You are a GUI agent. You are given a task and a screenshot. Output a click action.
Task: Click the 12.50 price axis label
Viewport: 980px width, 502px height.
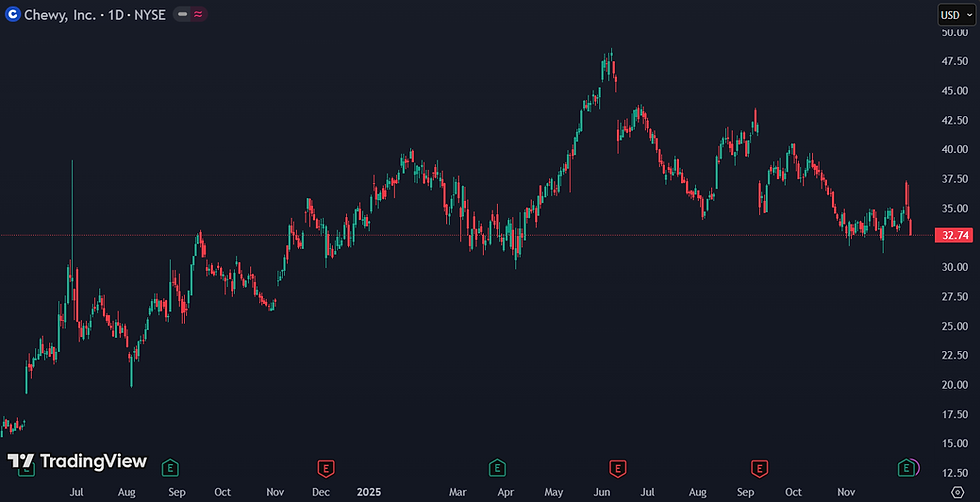click(x=955, y=473)
